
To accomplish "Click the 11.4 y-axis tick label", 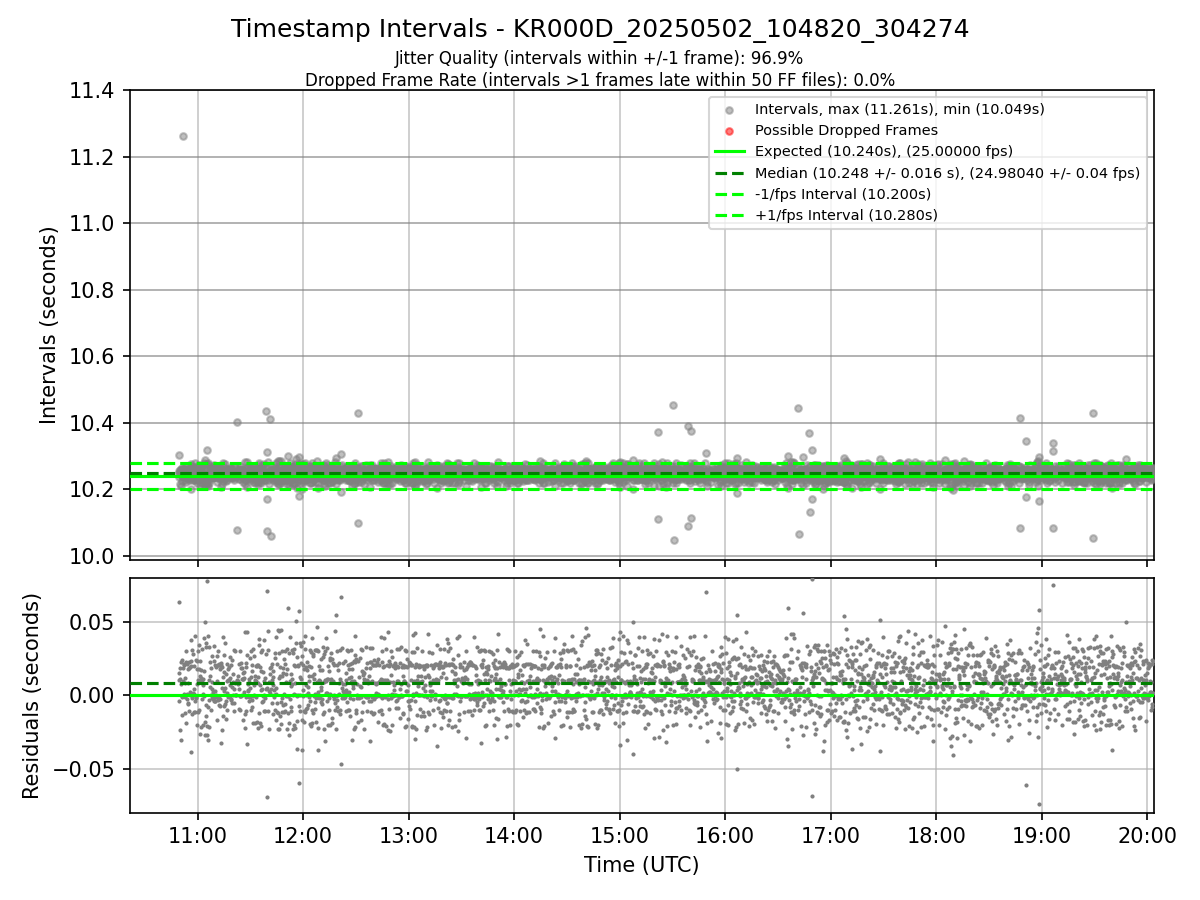I will 91,91.
